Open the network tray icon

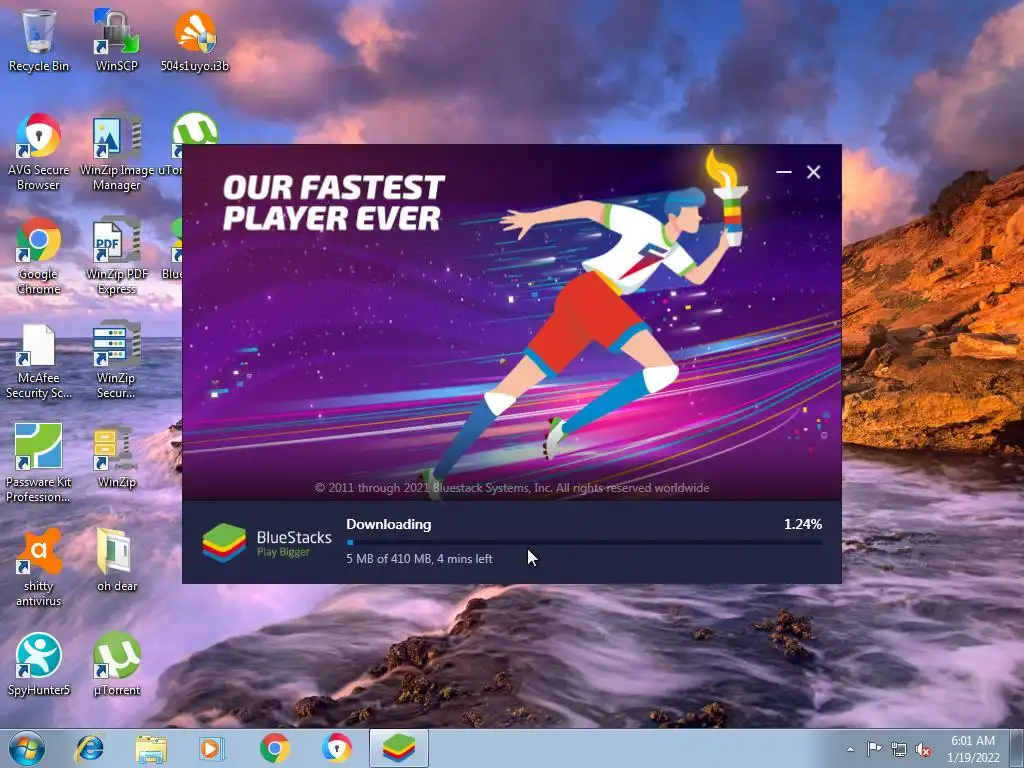point(899,749)
